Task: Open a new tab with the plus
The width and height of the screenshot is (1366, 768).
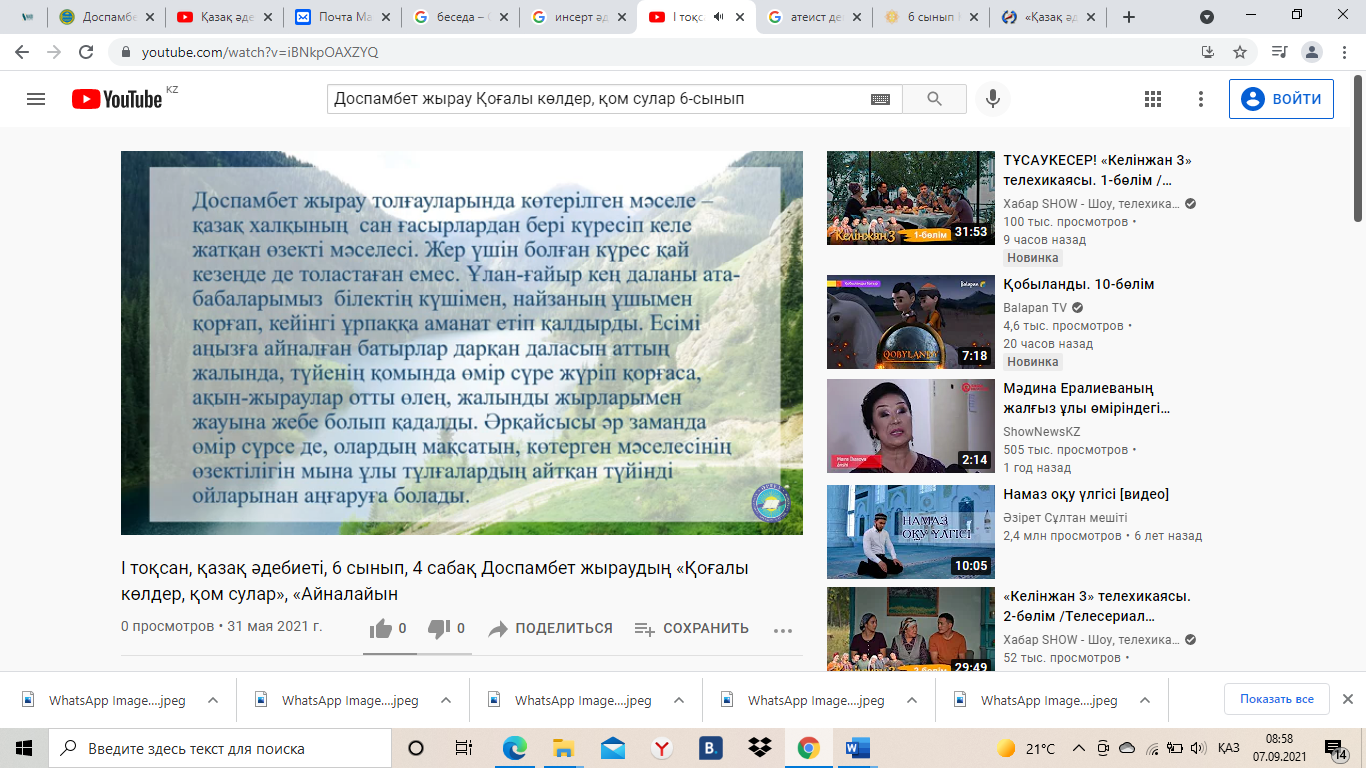Action: [x=1129, y=17]
